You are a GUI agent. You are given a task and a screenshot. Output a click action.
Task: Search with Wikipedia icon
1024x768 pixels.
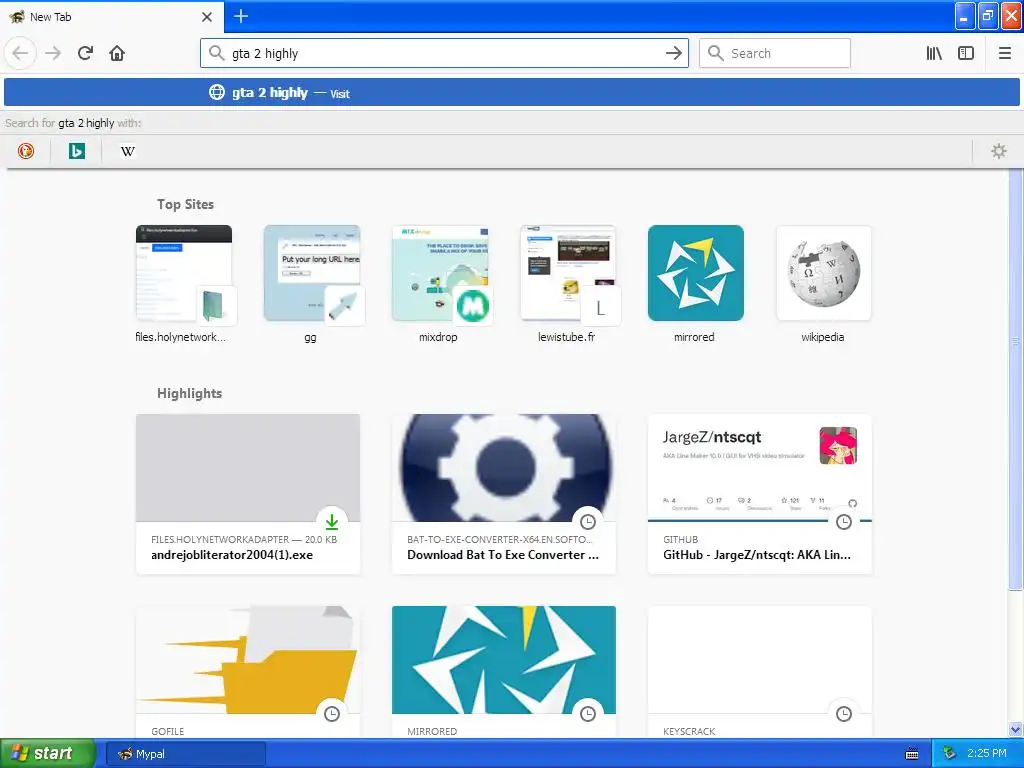tap(127, 152)
